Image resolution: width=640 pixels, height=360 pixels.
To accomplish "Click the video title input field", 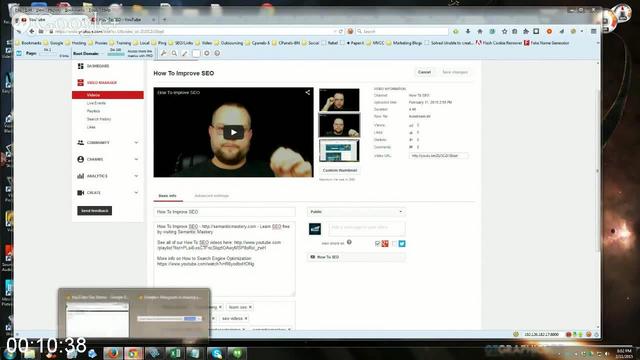I will click(224, 212).
